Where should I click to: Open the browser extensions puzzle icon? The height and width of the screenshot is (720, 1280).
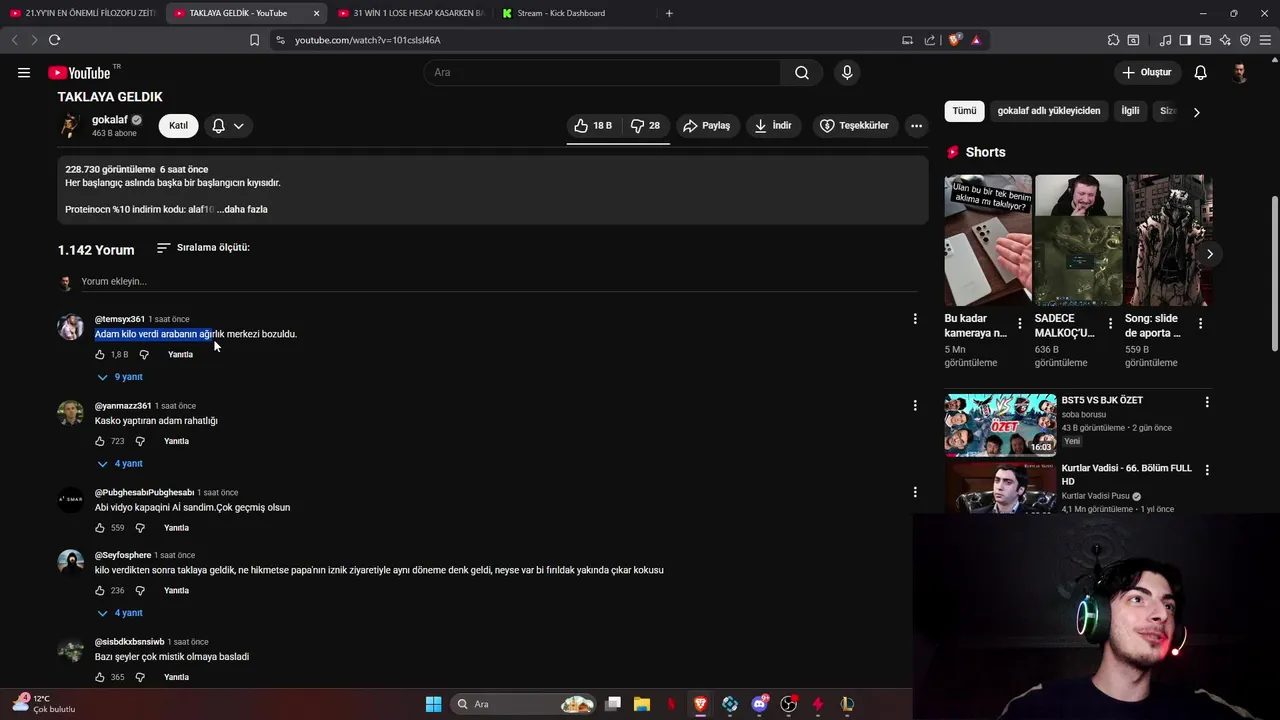tap(1113, 40)
